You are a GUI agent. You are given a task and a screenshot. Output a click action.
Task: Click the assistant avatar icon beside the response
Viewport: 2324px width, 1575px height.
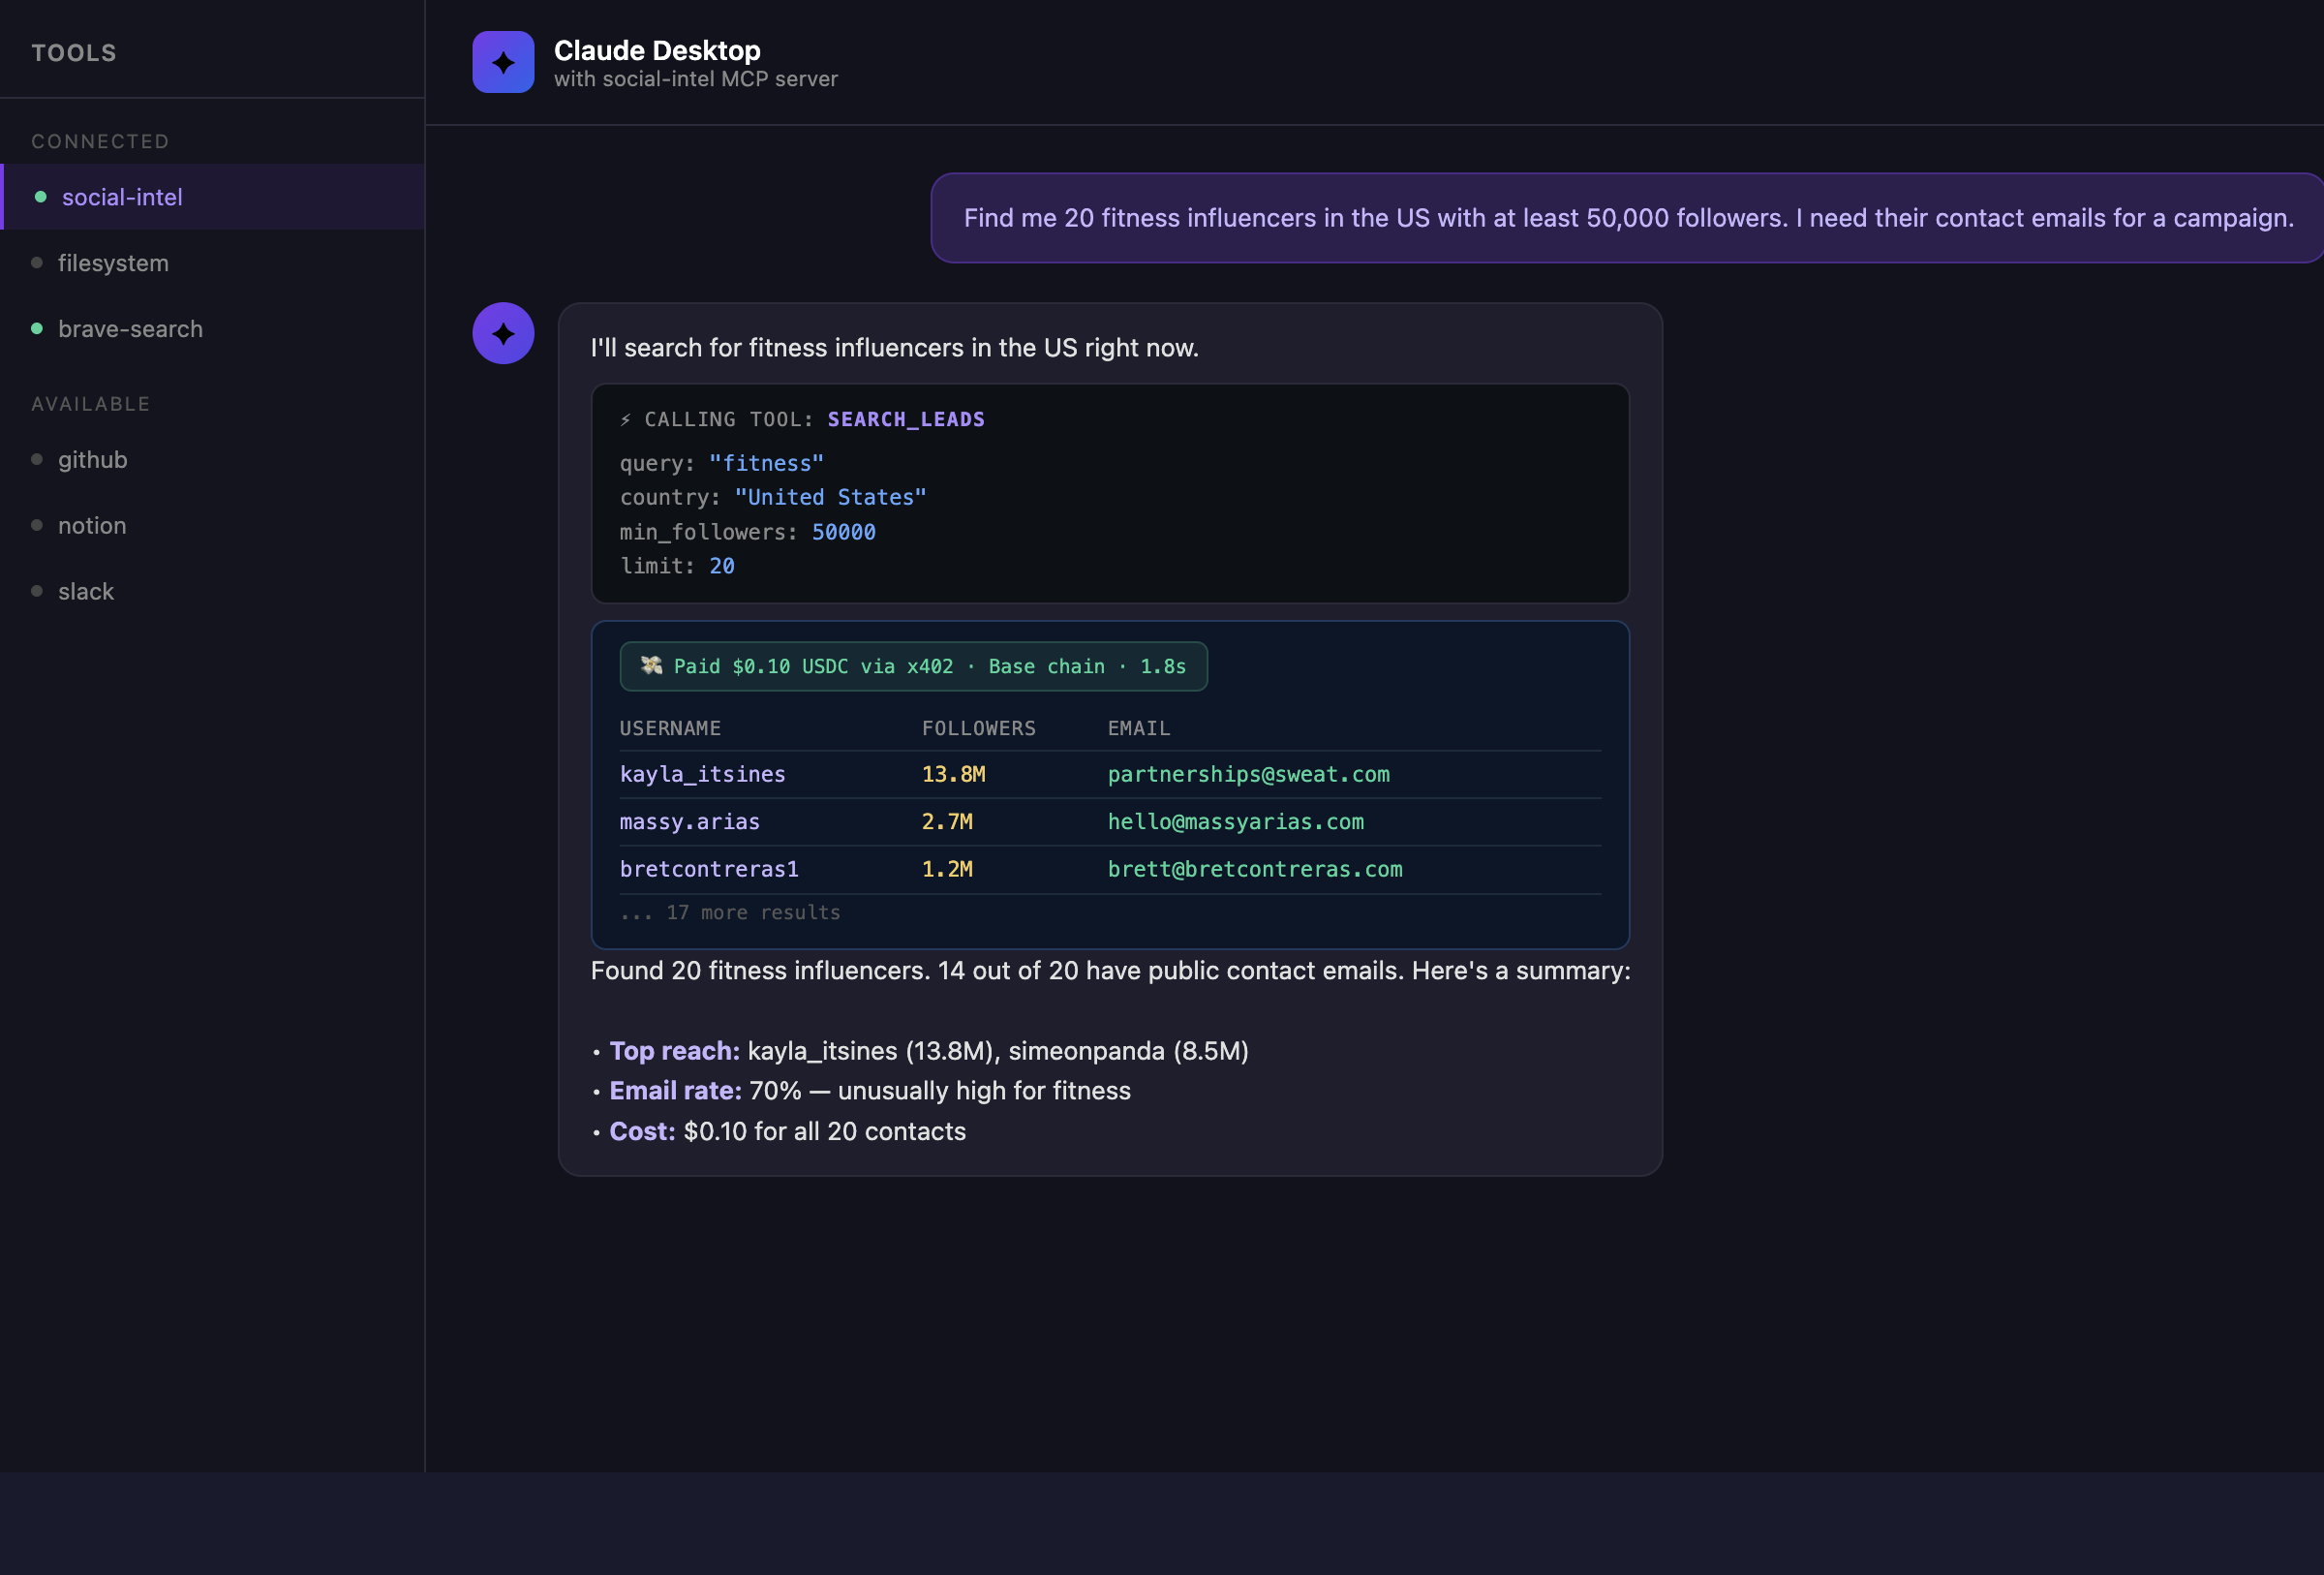tap(503, 333)
